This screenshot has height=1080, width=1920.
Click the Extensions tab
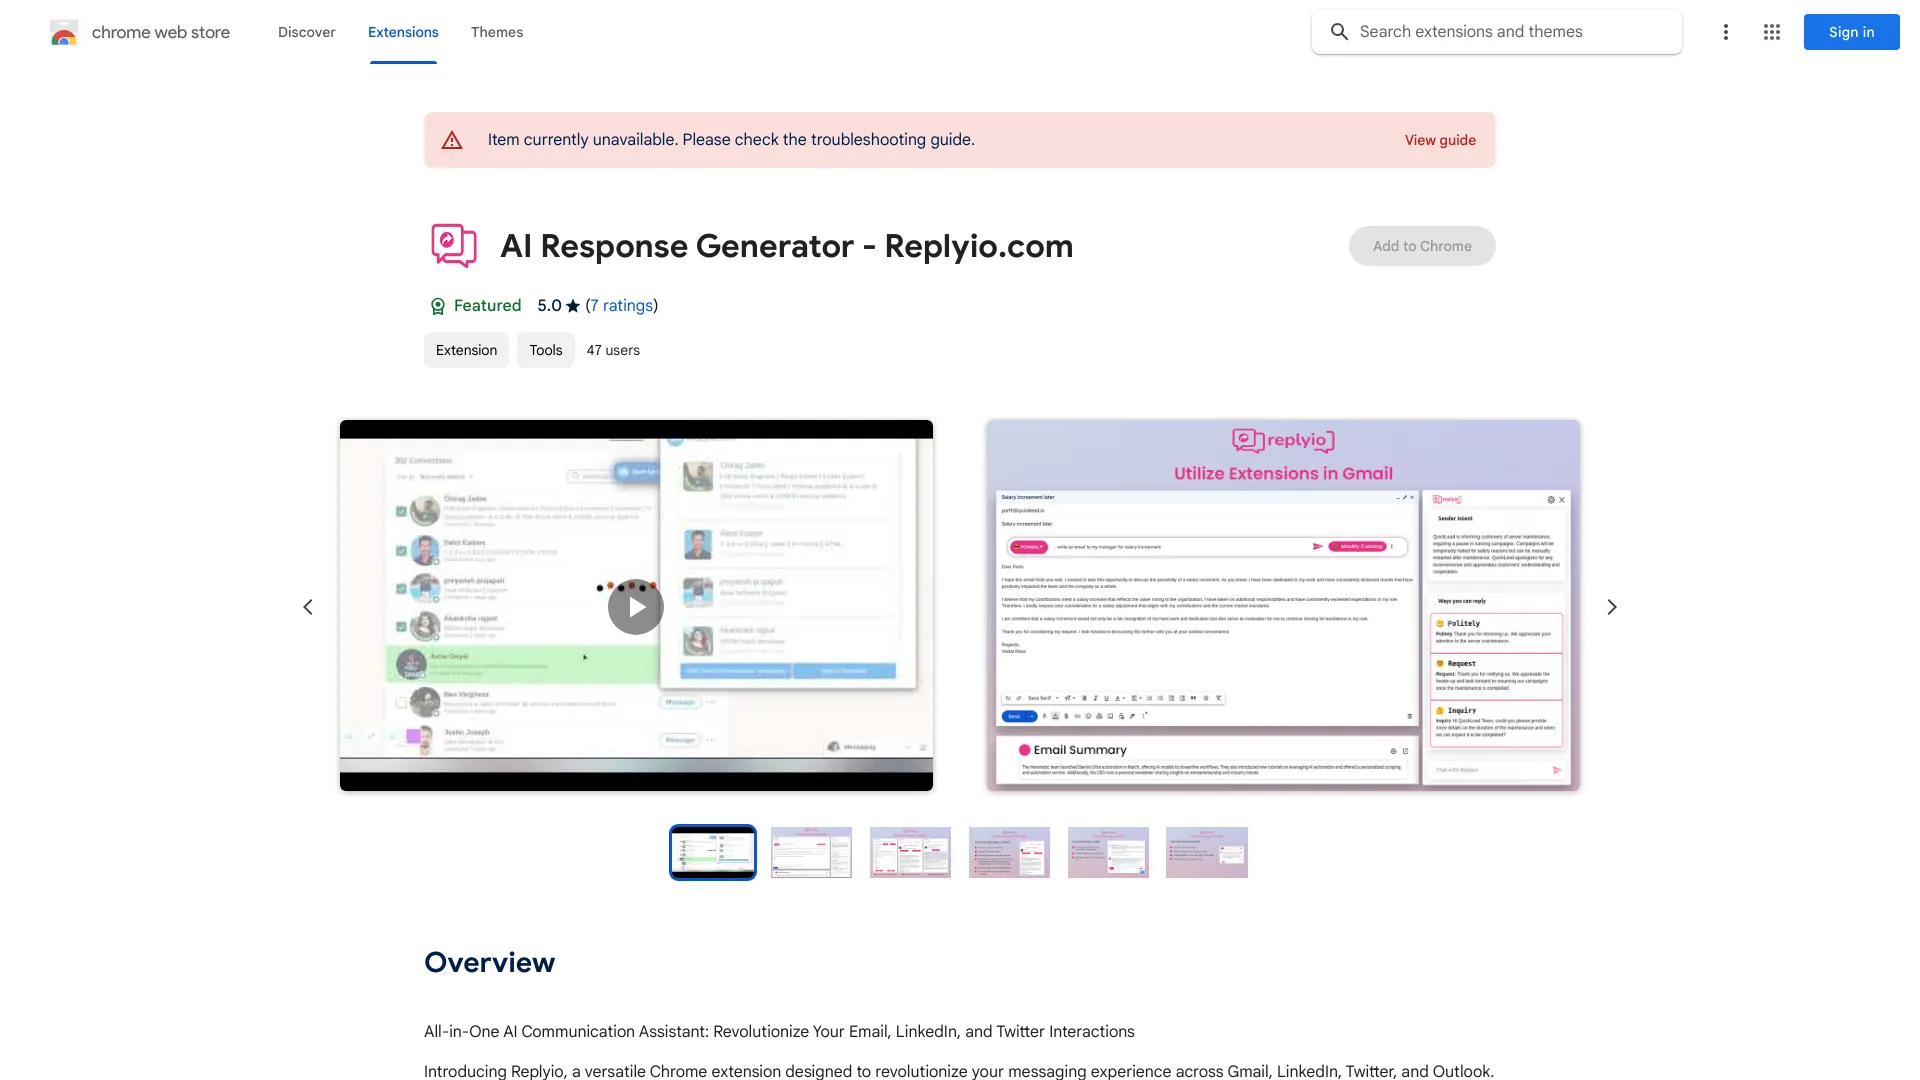pyautogui.click(x=402, y=32)
